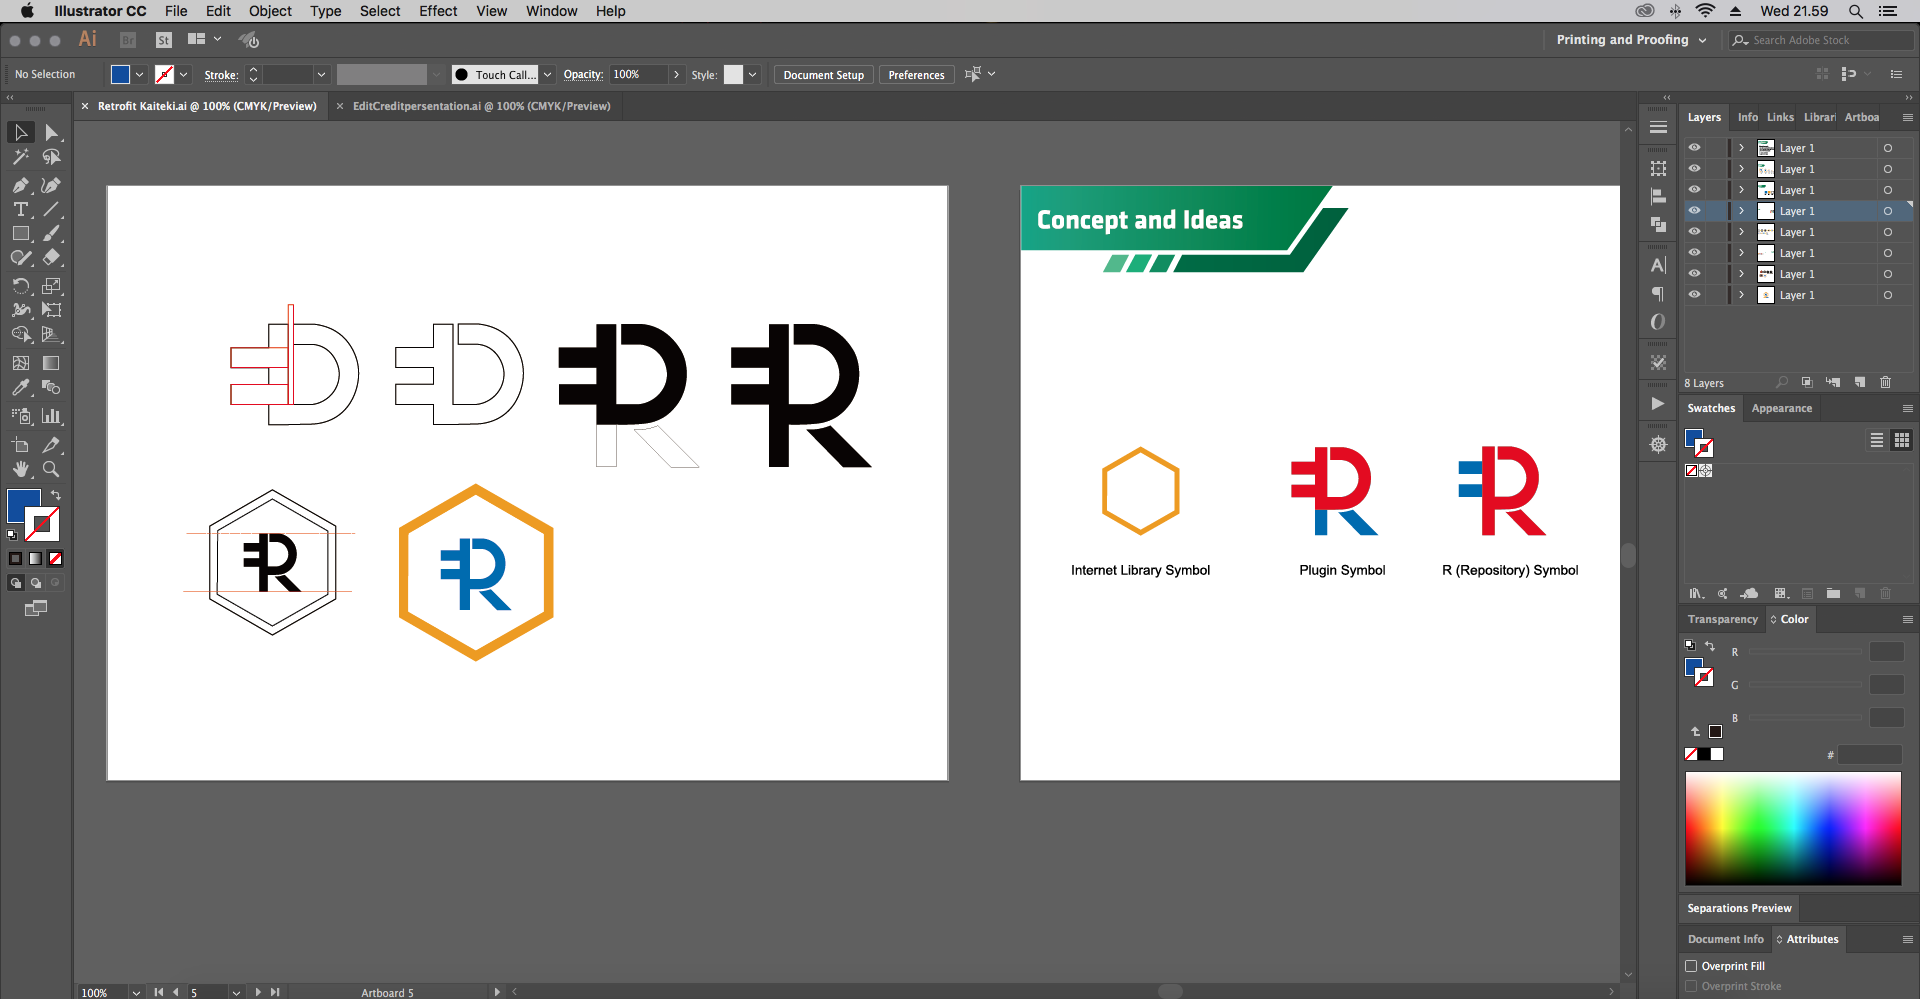Select the Magic Wand tool
Image resolution: width=1920 pixels, height=999 pixels.
[x=20, y=157]
